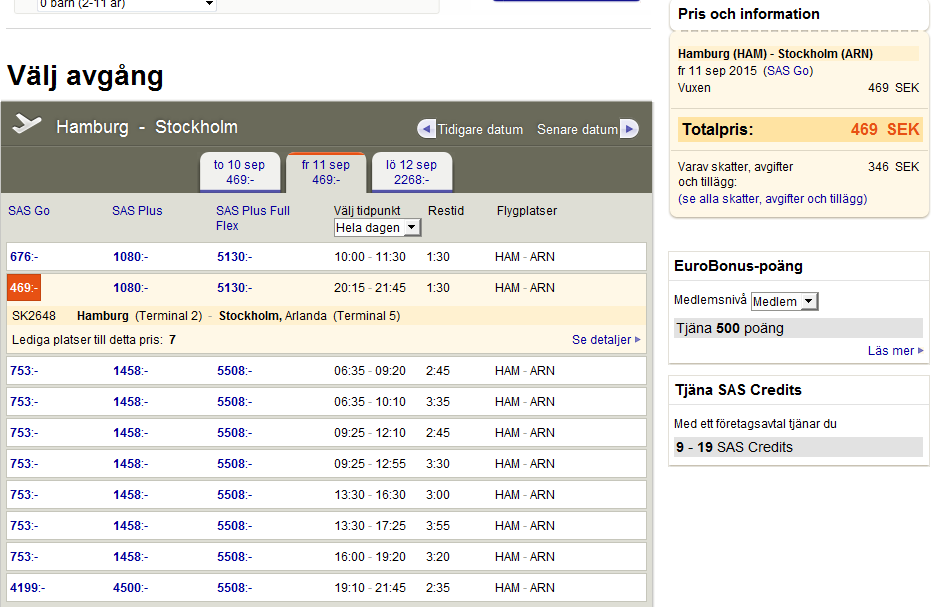Screen dimensions: 932x607
Task: Choose 1080:- SAS Plus on 20:15 flight
Action: 131,288
